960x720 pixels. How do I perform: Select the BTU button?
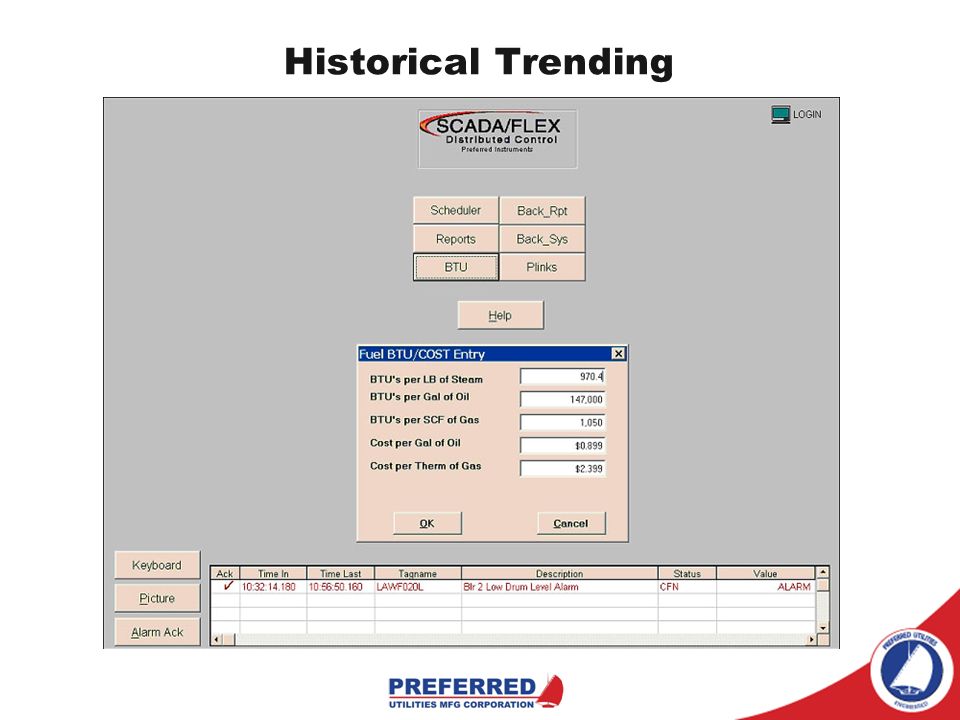(456, 268)
